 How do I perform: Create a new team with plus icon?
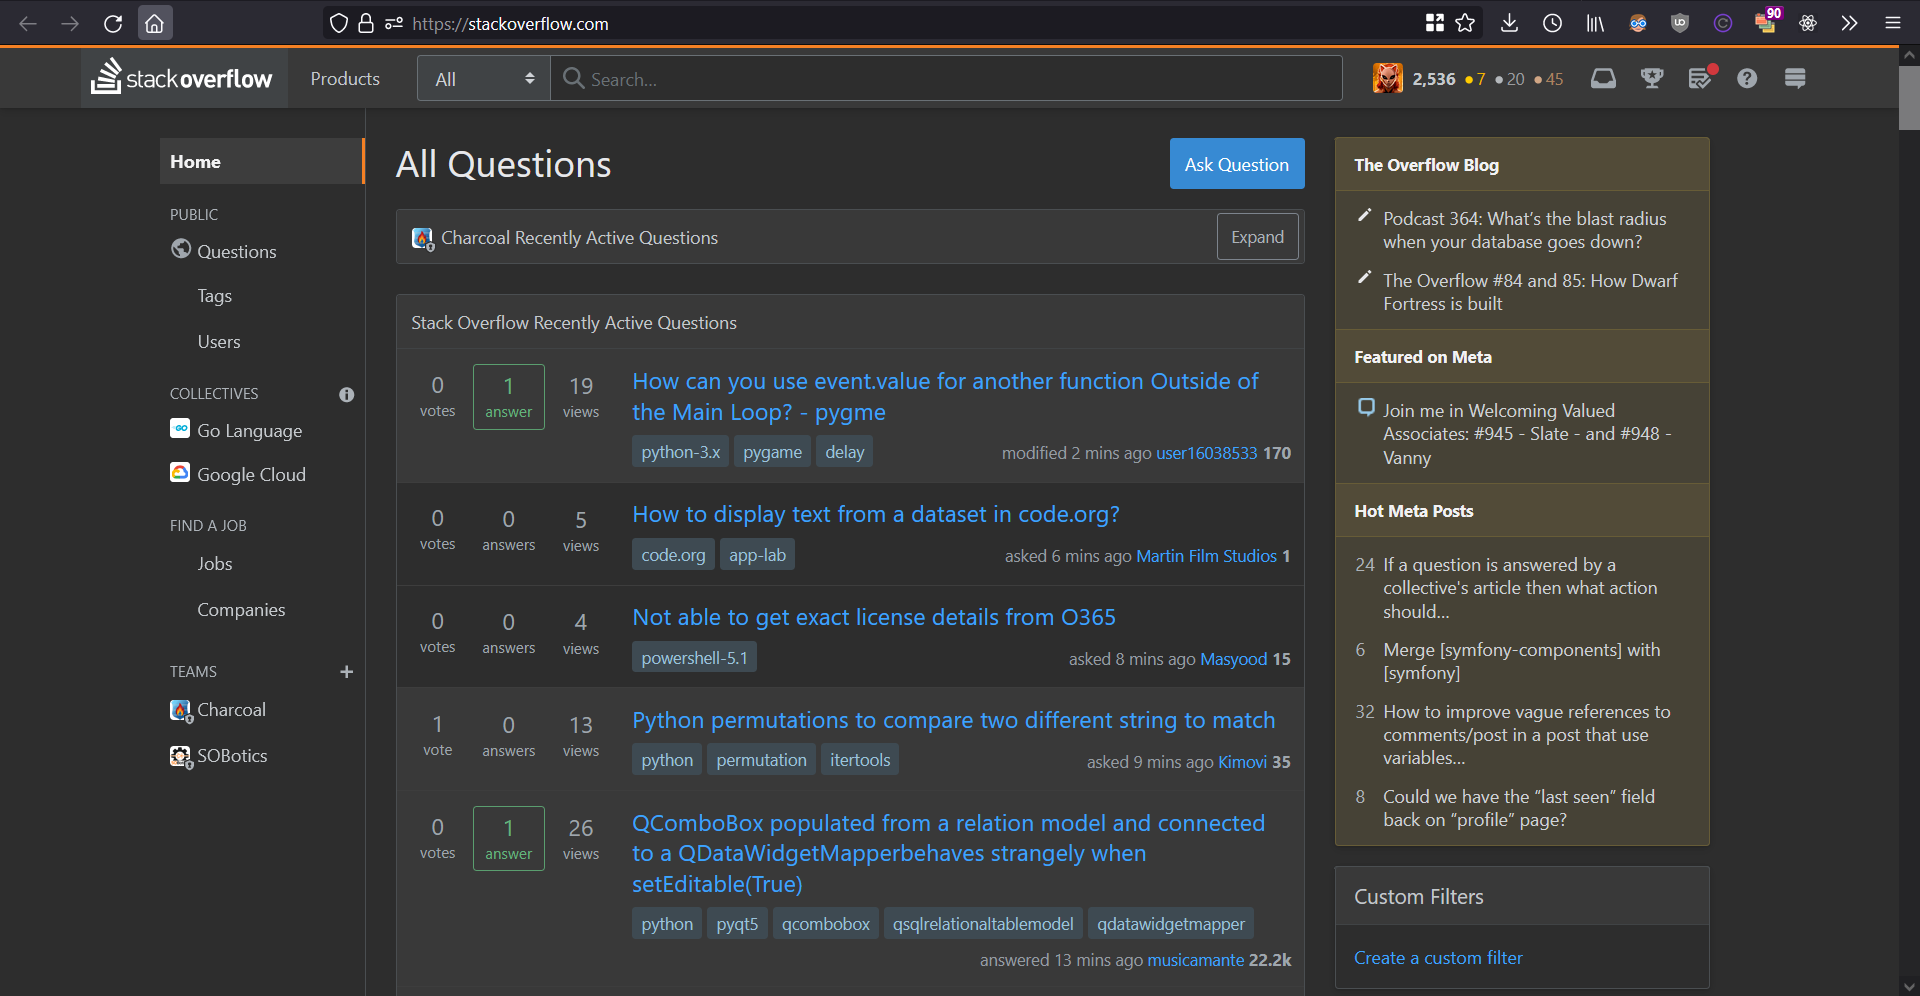[x=346, y=672]
